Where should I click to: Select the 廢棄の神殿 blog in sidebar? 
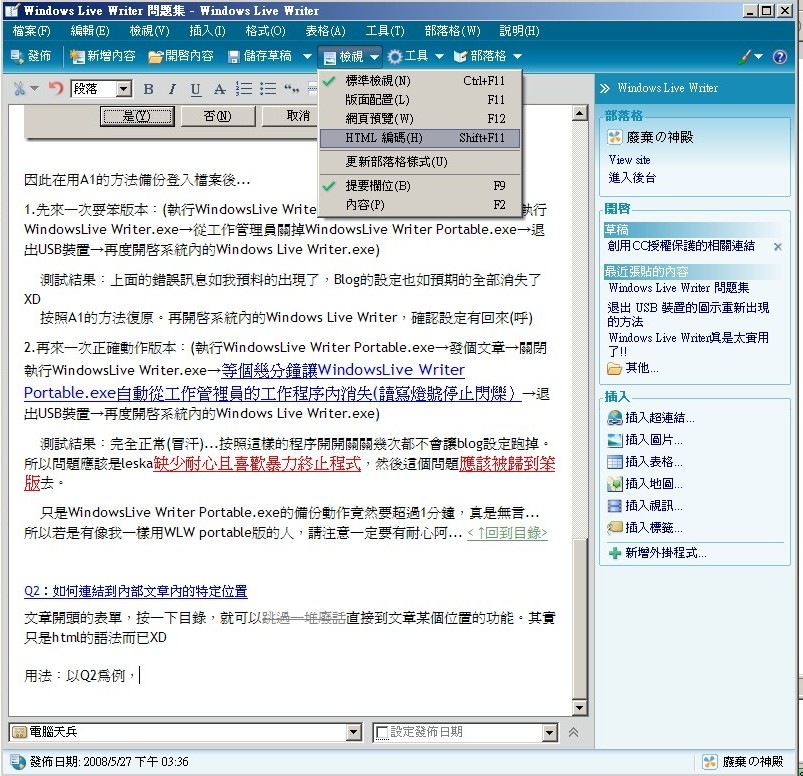pos(650,137)
